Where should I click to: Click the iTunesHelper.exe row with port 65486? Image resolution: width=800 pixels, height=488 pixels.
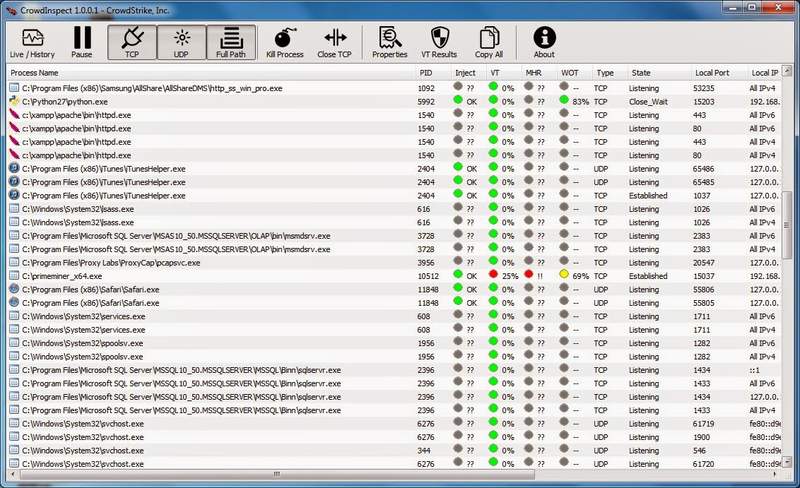coord(394,169)
